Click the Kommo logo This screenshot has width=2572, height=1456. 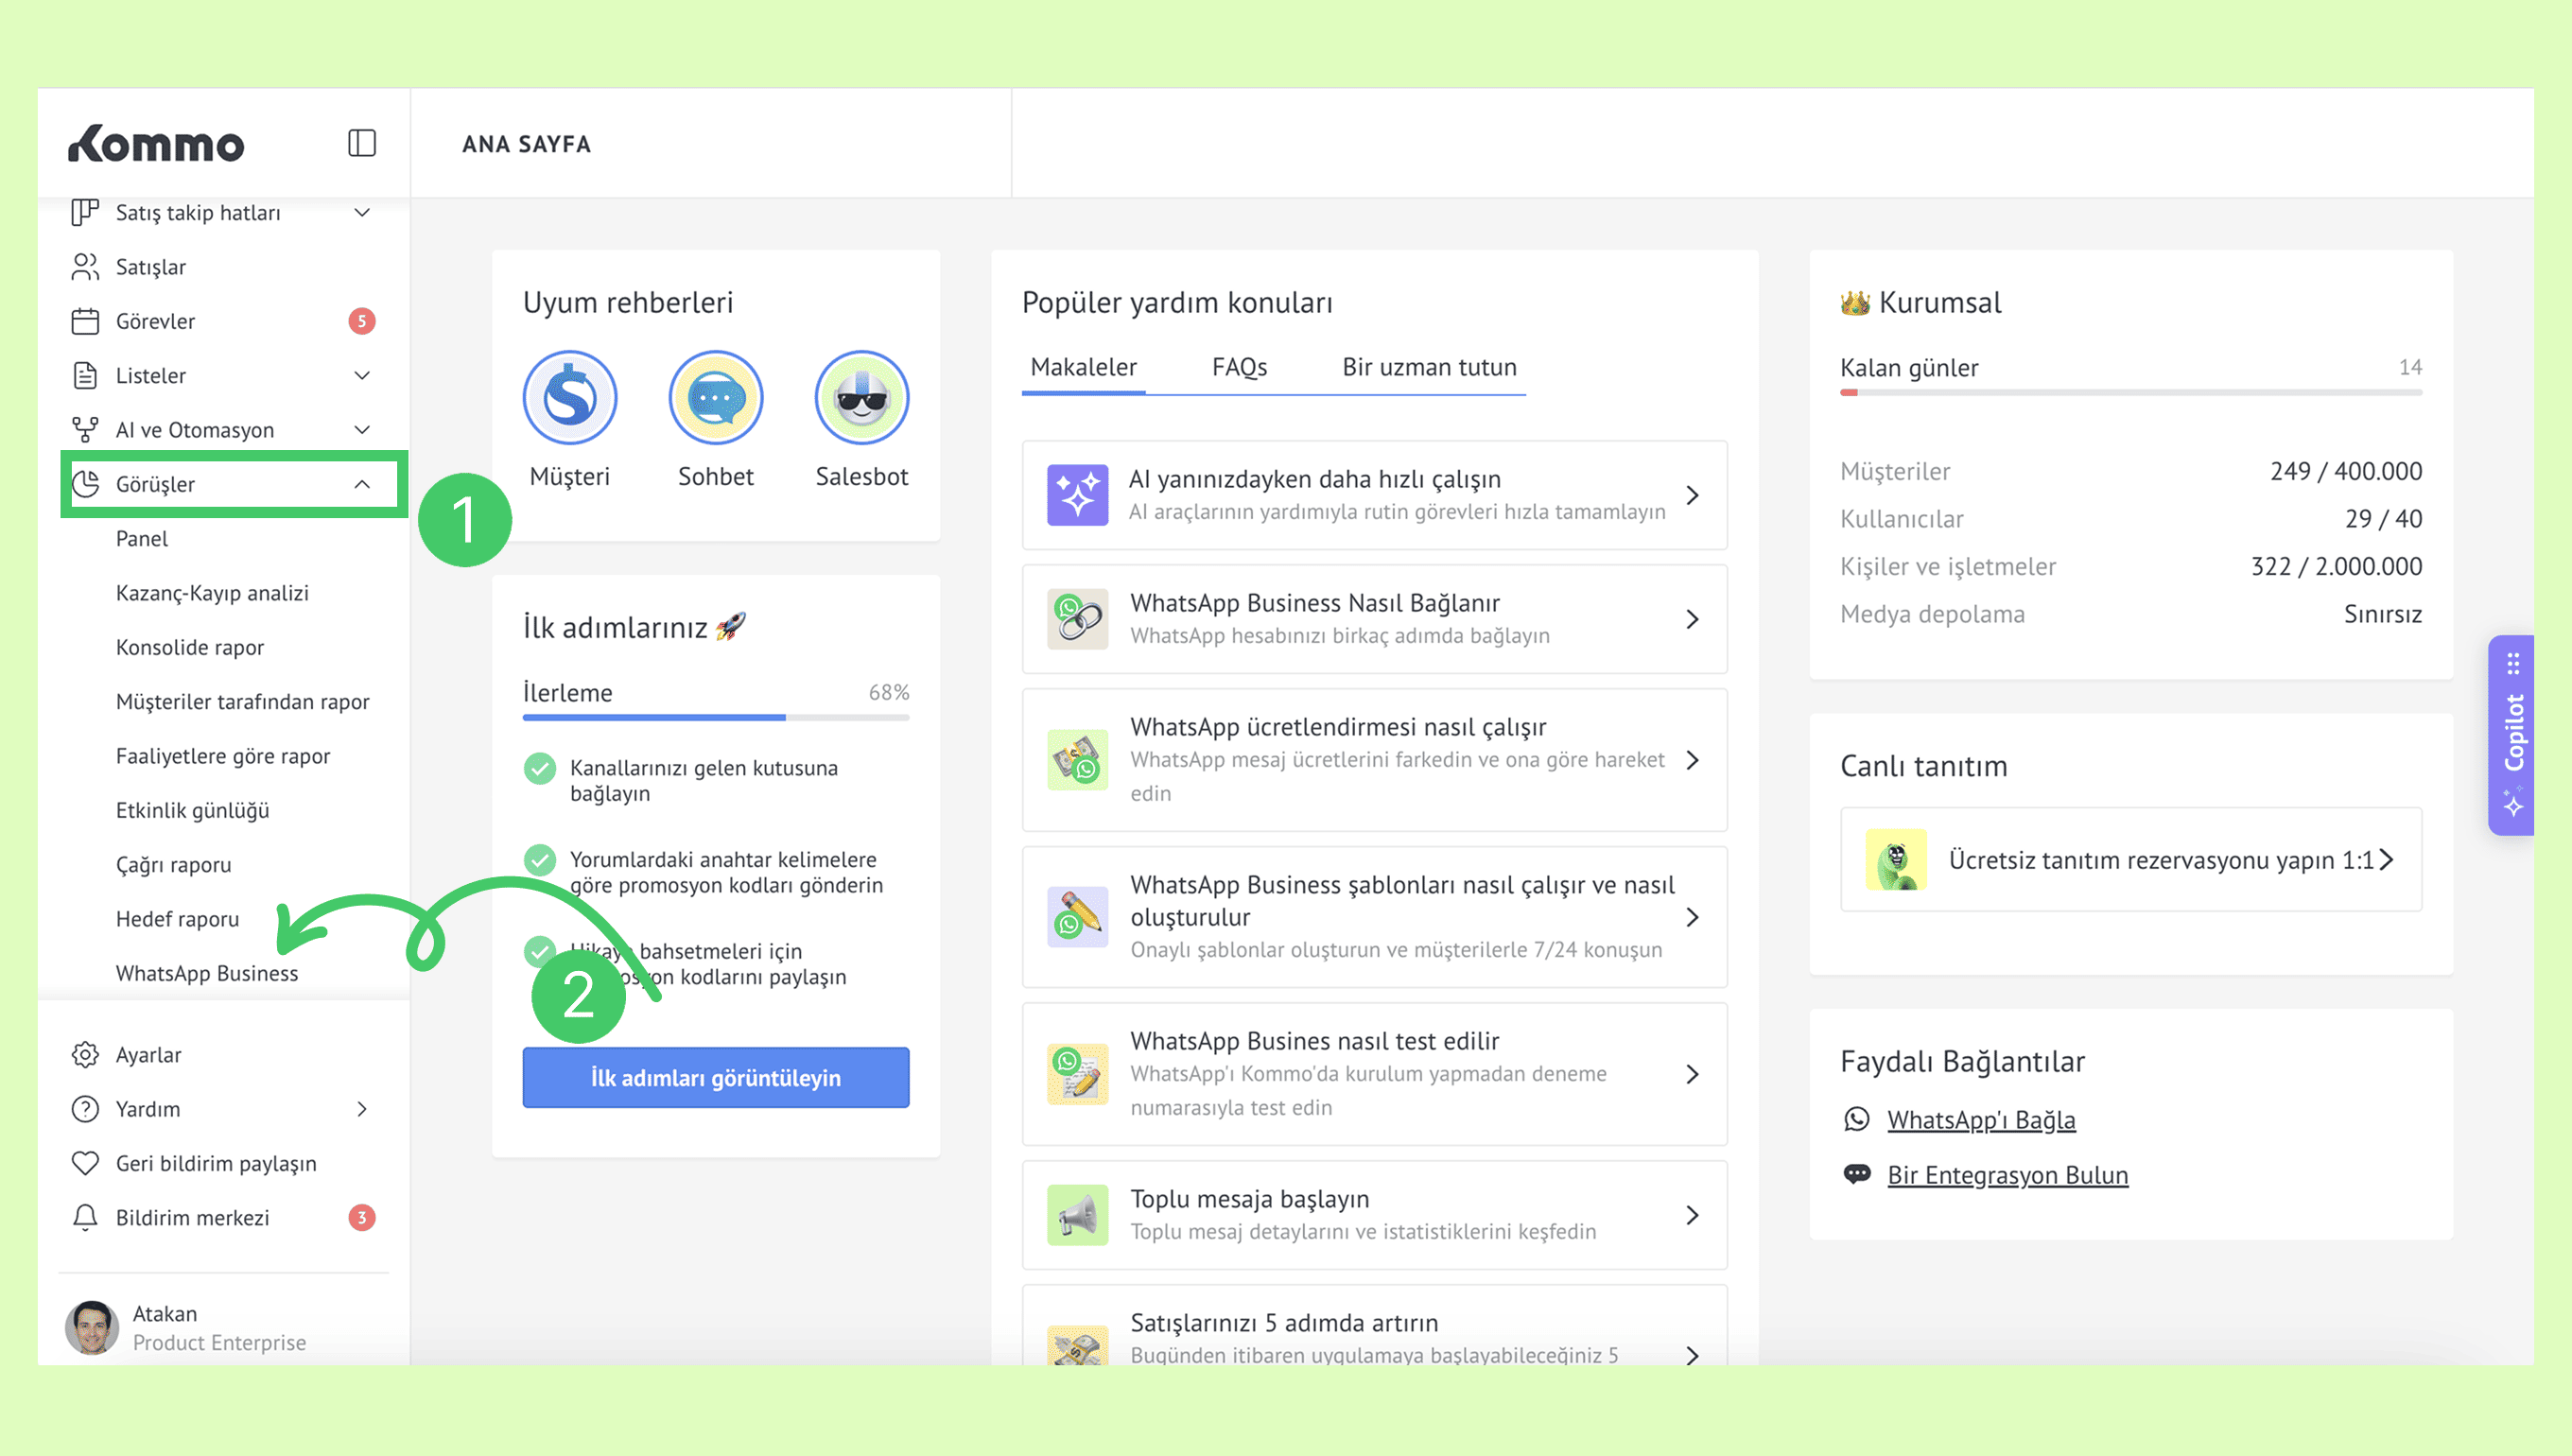point(156,144)
